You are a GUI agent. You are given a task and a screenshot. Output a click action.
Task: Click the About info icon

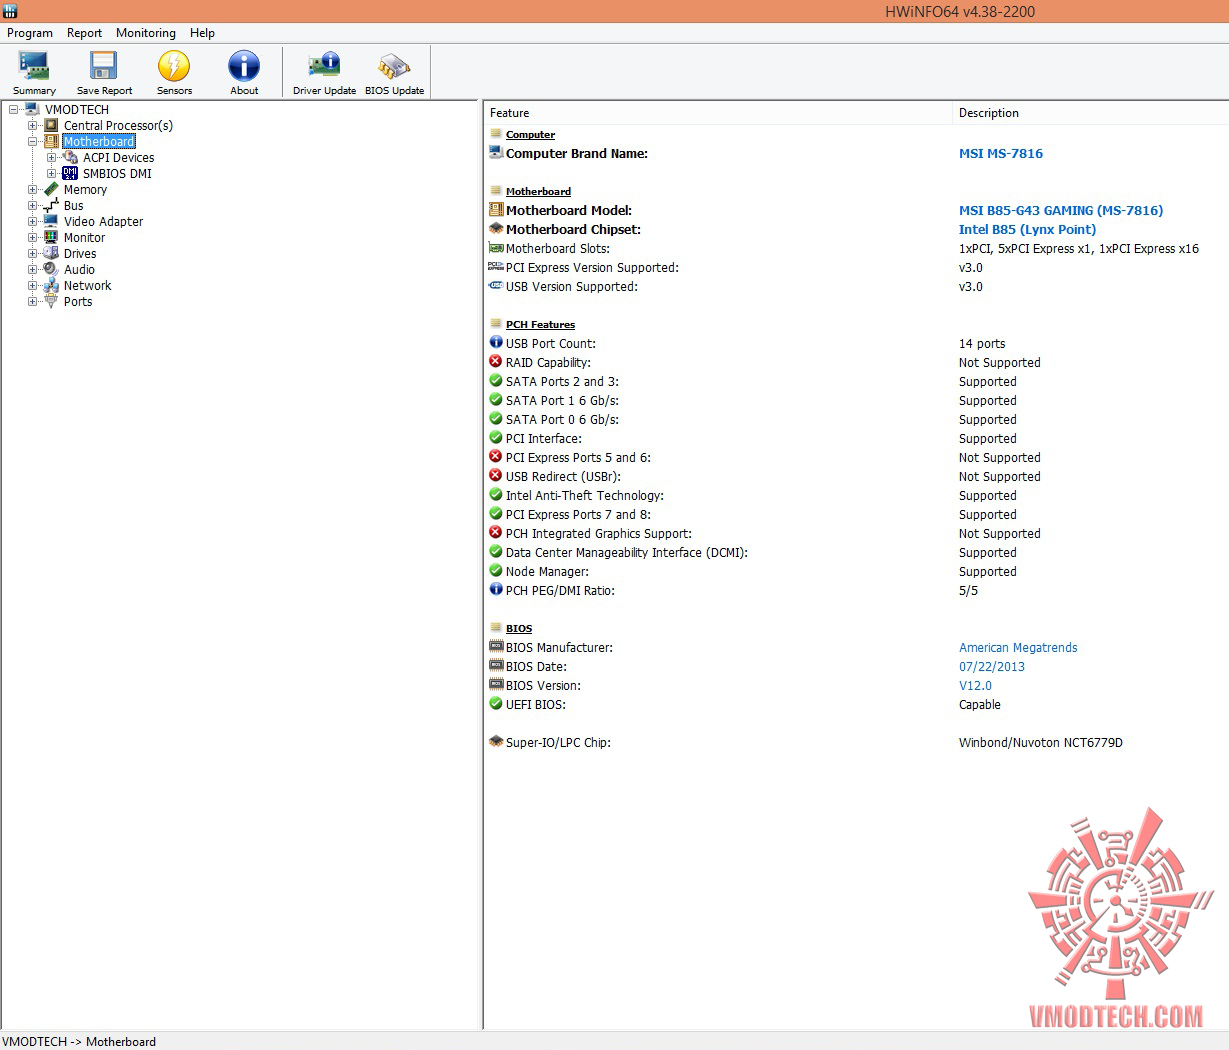tap(244, 67)
